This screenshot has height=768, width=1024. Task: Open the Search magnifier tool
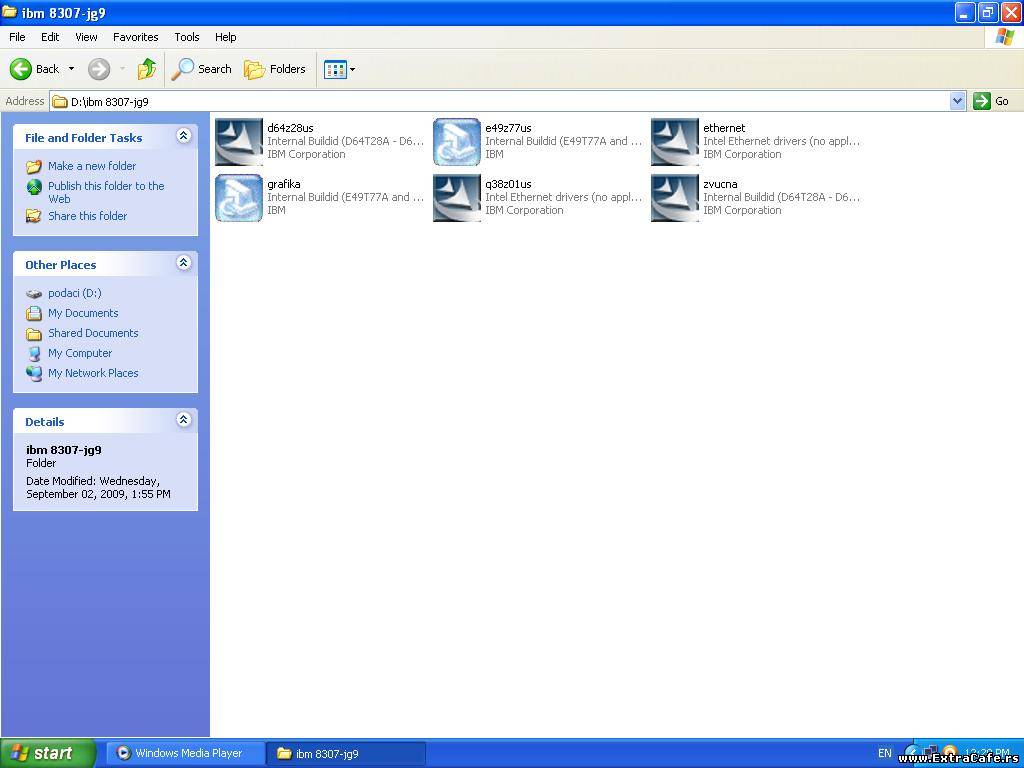coord(201,69)
